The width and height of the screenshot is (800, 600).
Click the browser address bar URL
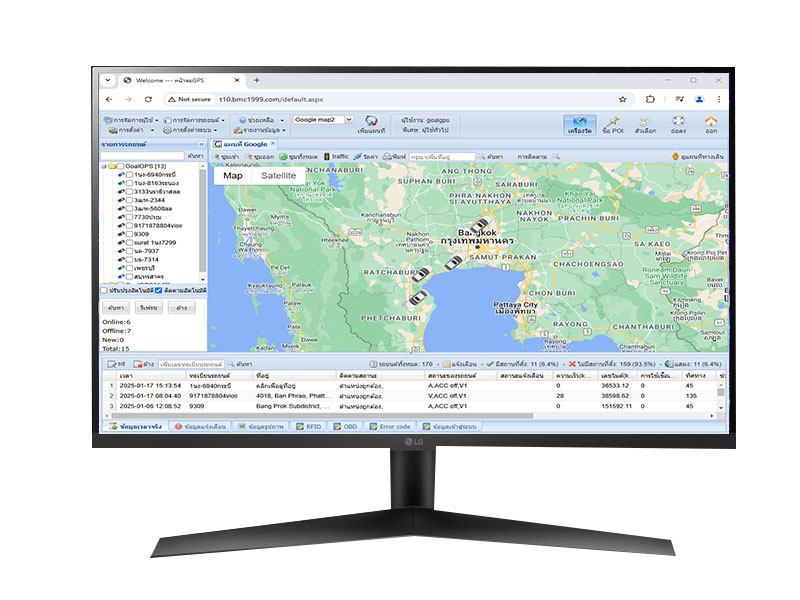(271, 99)
